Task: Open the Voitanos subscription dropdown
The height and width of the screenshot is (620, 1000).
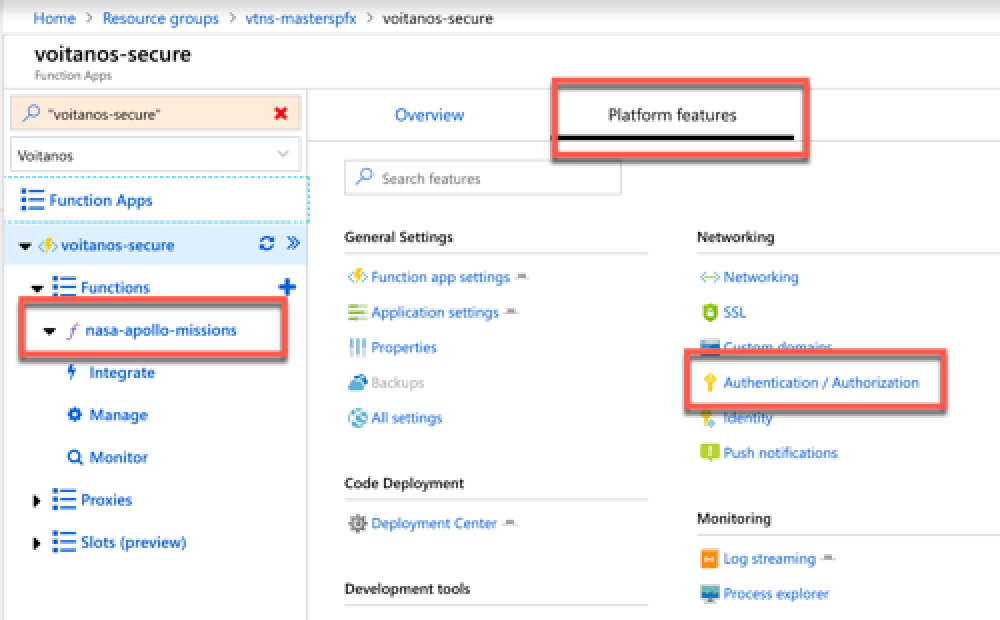Action: (x=155, y=155)
